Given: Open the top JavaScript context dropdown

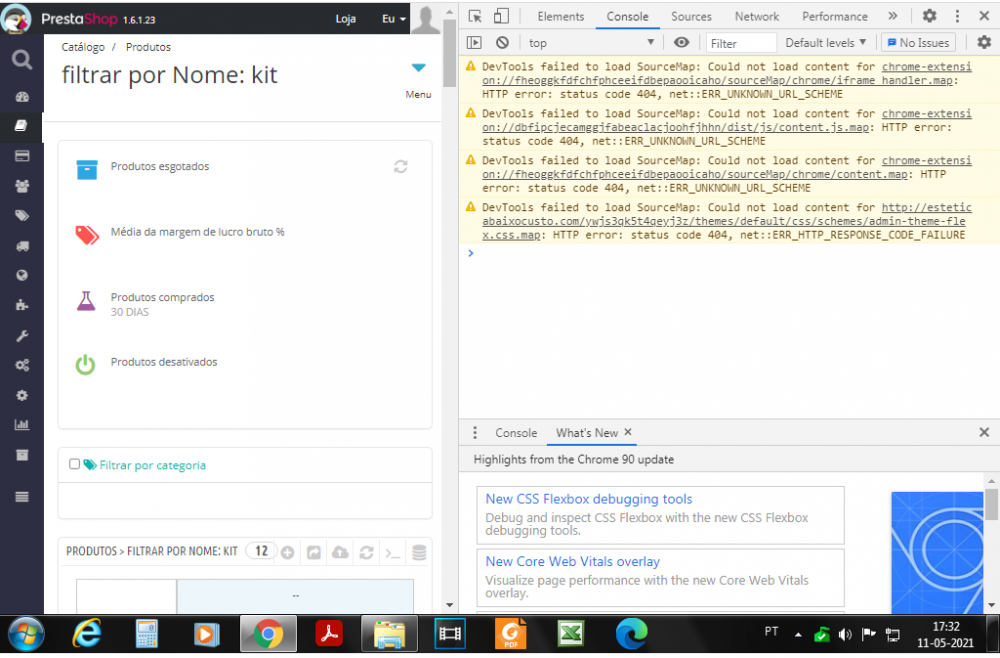Looking at the screenshot, I should point(592,43).
